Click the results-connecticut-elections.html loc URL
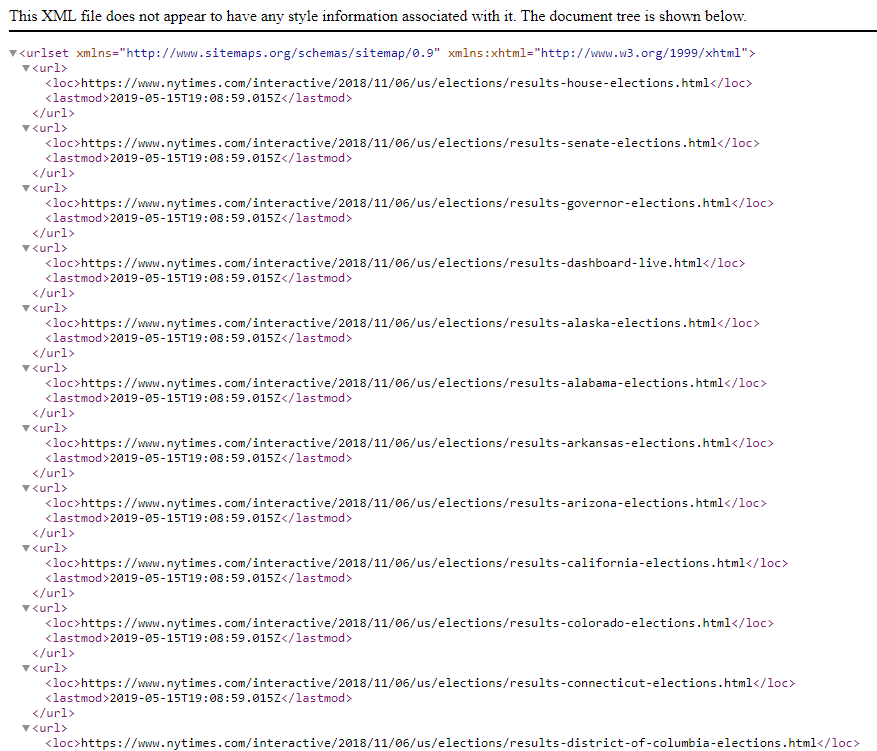Screen dimensions: 877x751 click(x=417, y=683)
